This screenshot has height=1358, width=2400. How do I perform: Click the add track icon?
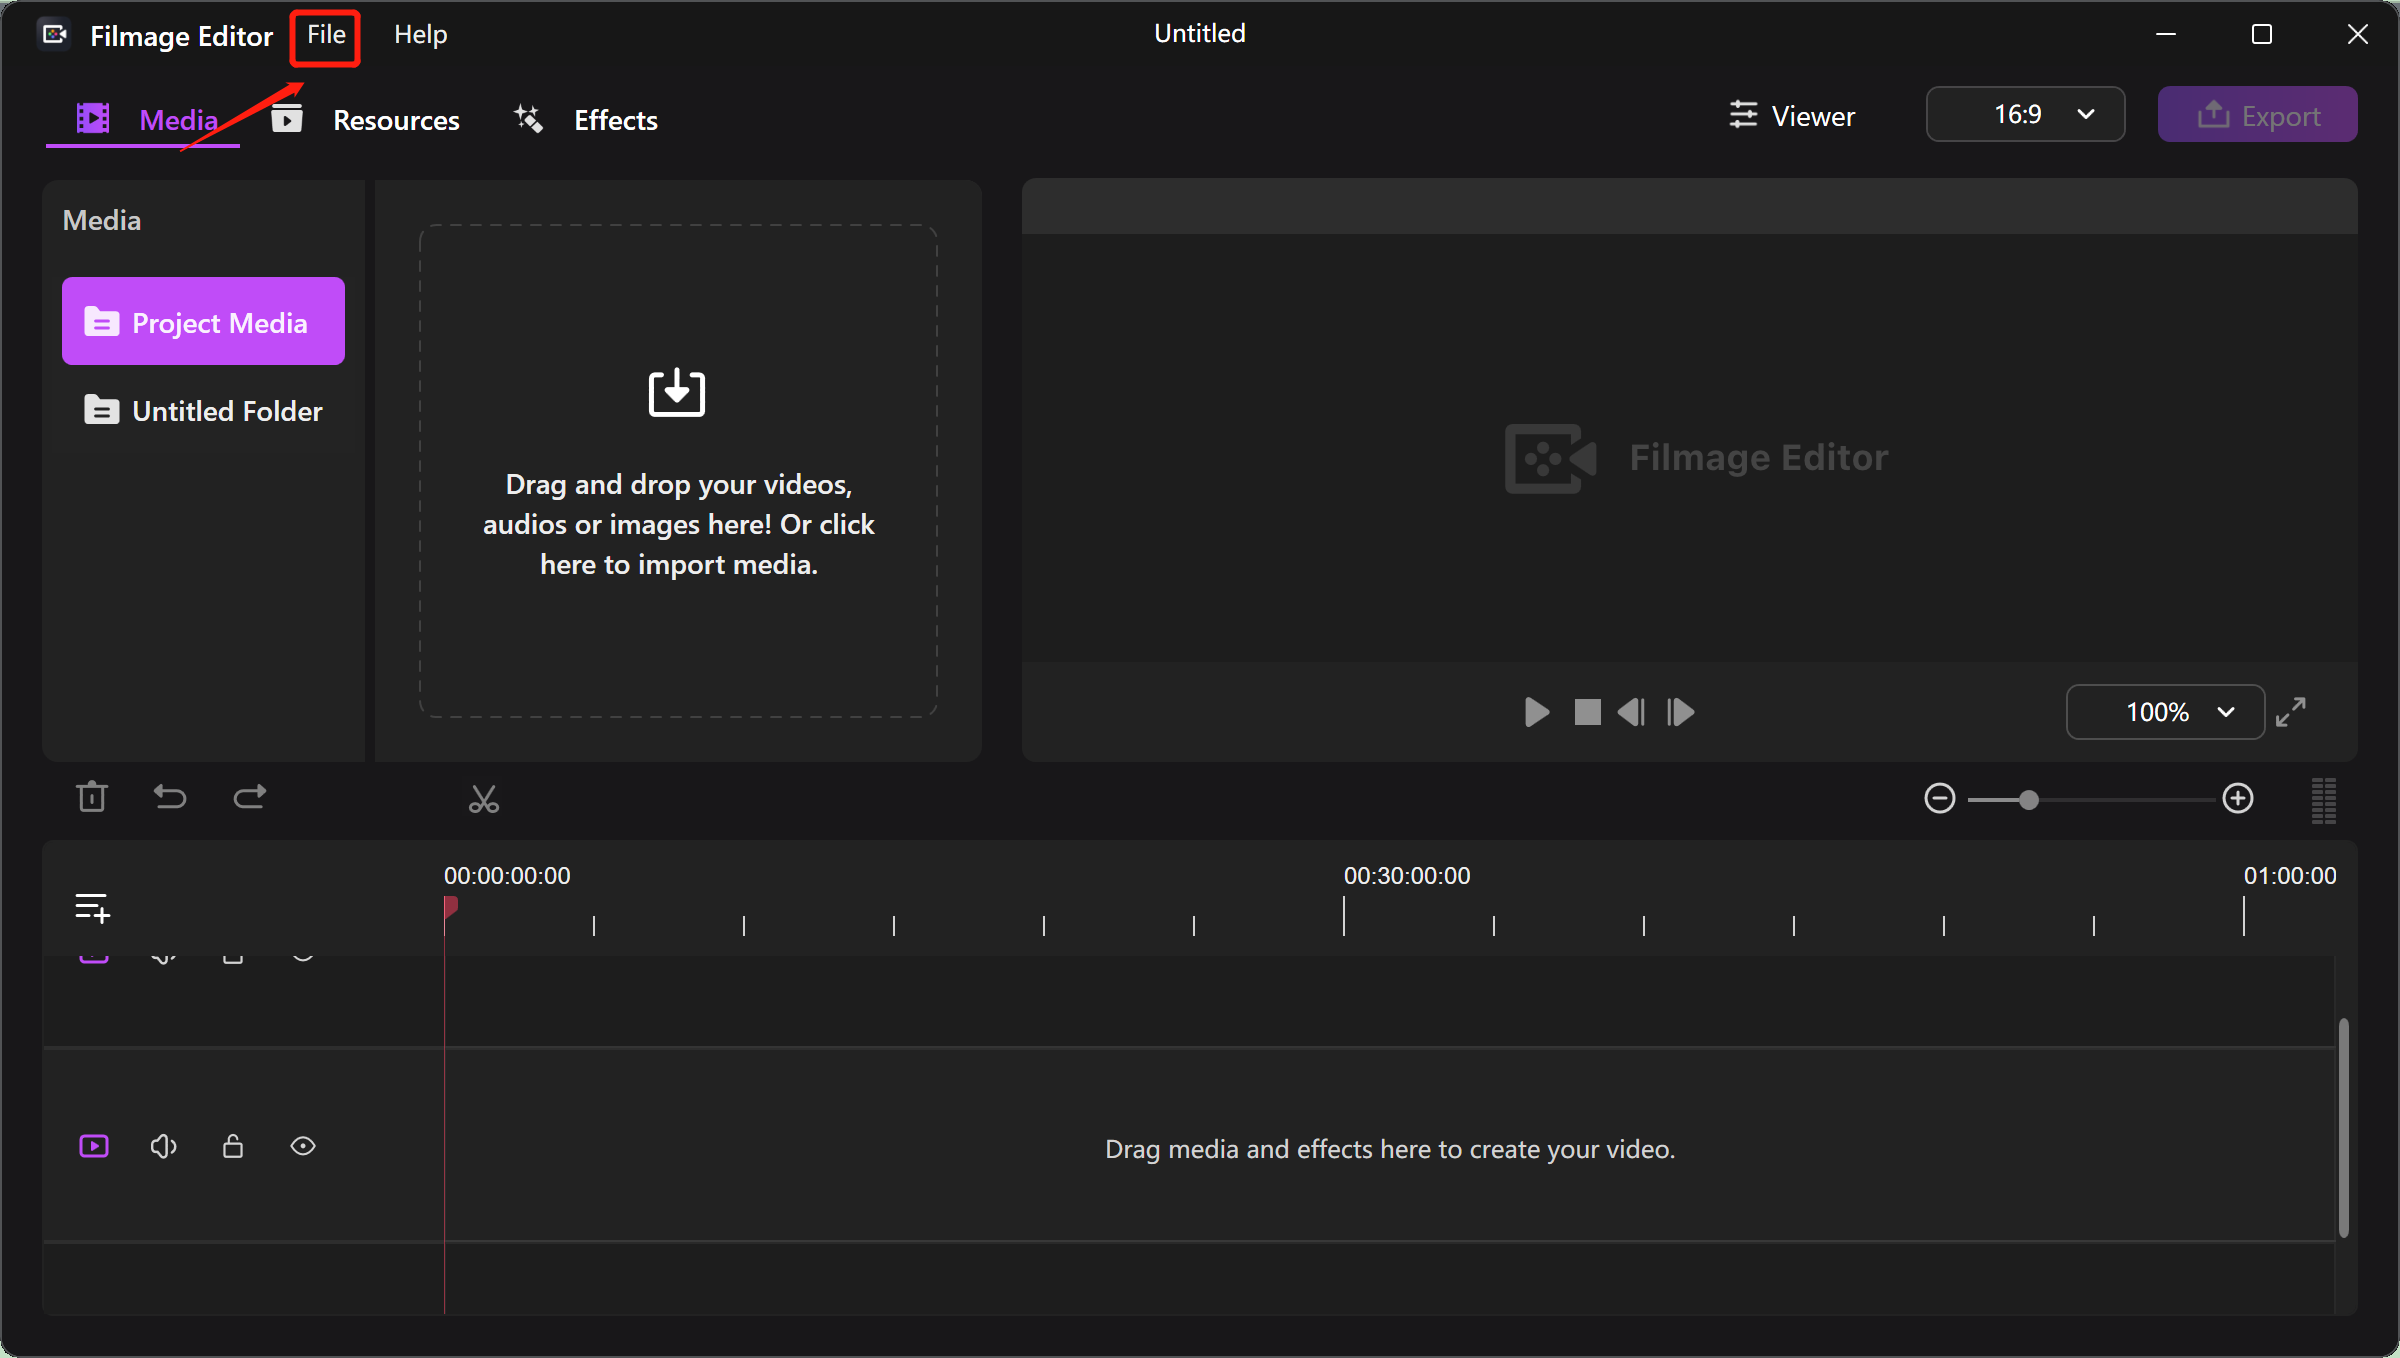tap(93, 908)
